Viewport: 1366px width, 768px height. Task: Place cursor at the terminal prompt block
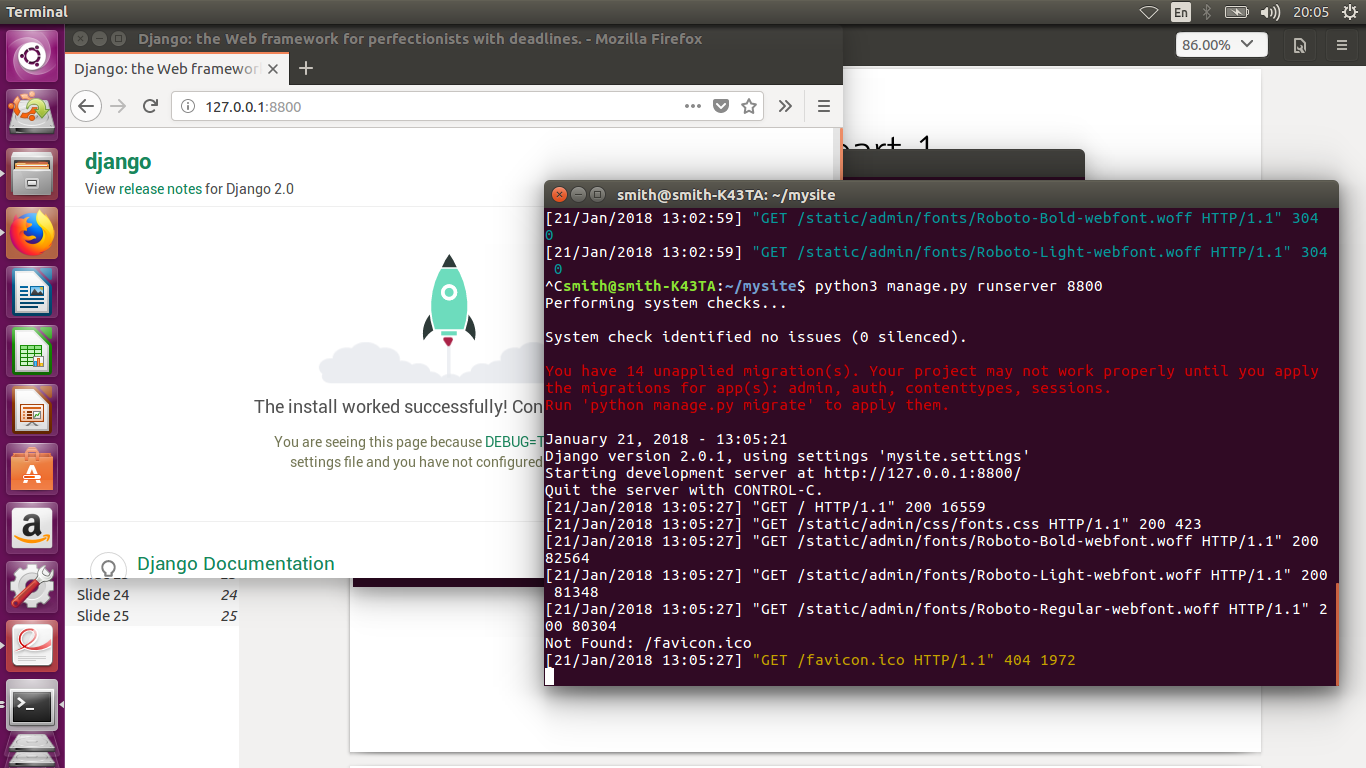click(x=549, y=677)
